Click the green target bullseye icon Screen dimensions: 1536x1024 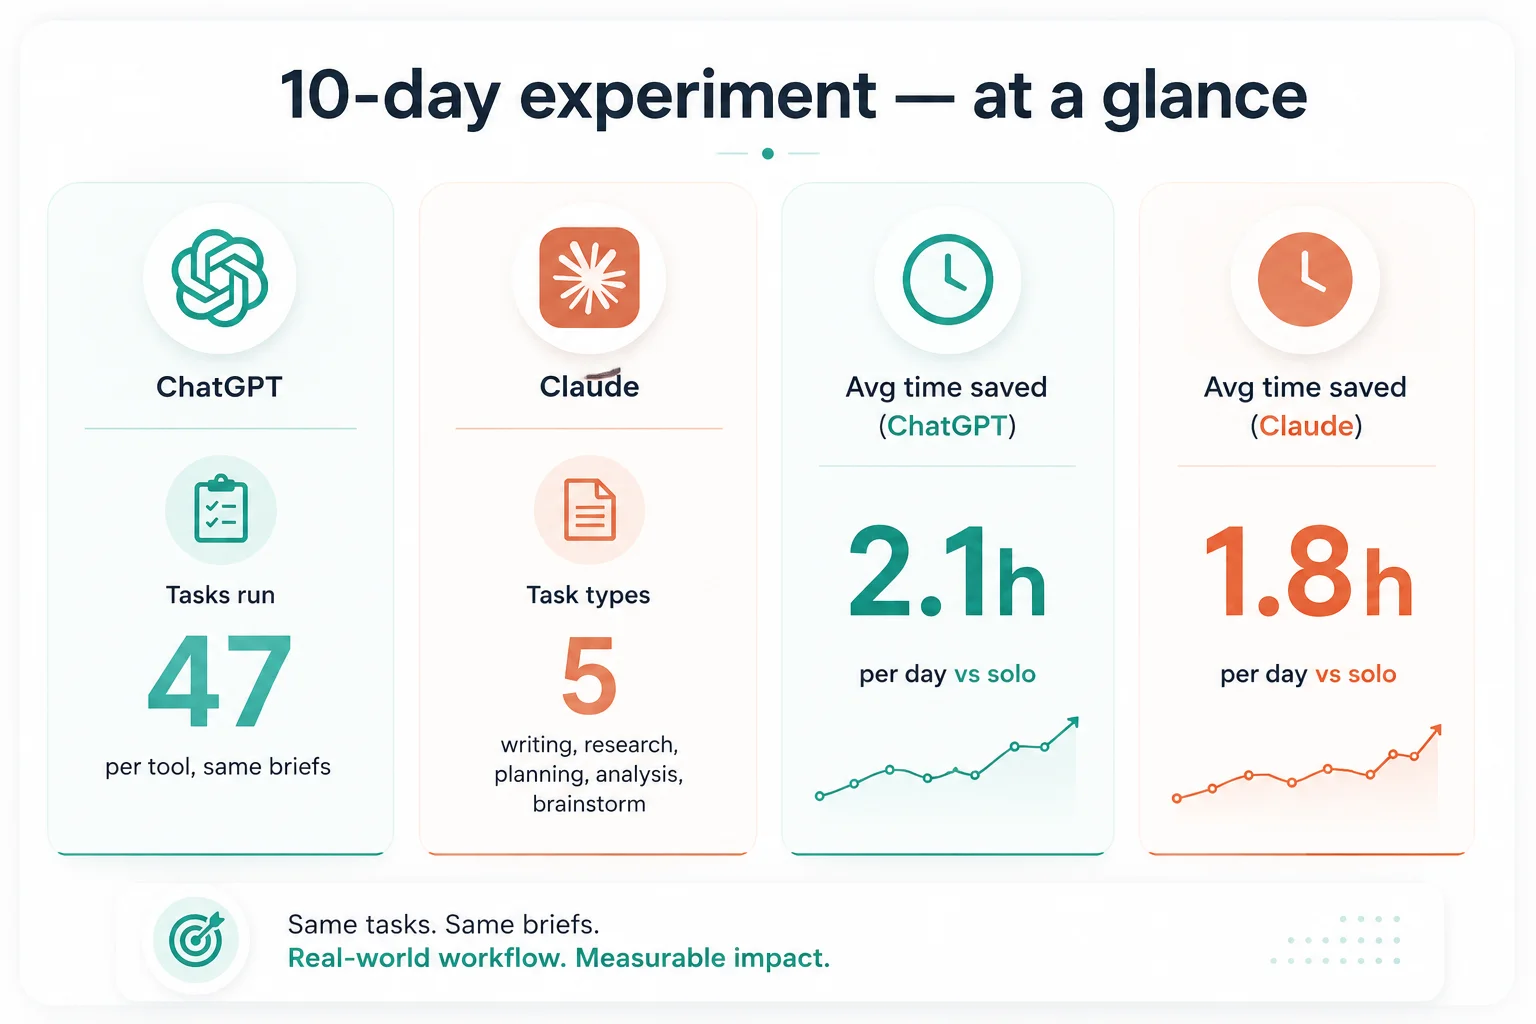point(197,939)
